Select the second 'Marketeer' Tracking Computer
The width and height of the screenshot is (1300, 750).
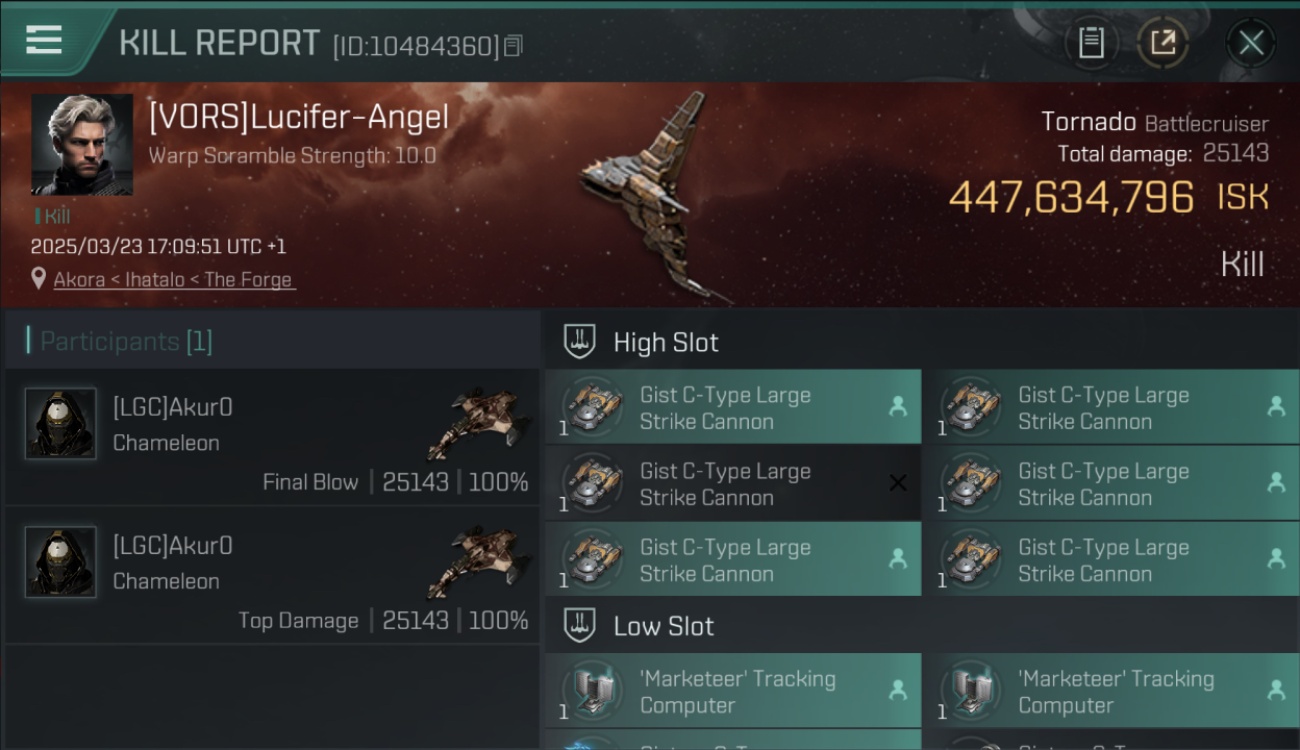(1112, 691)
